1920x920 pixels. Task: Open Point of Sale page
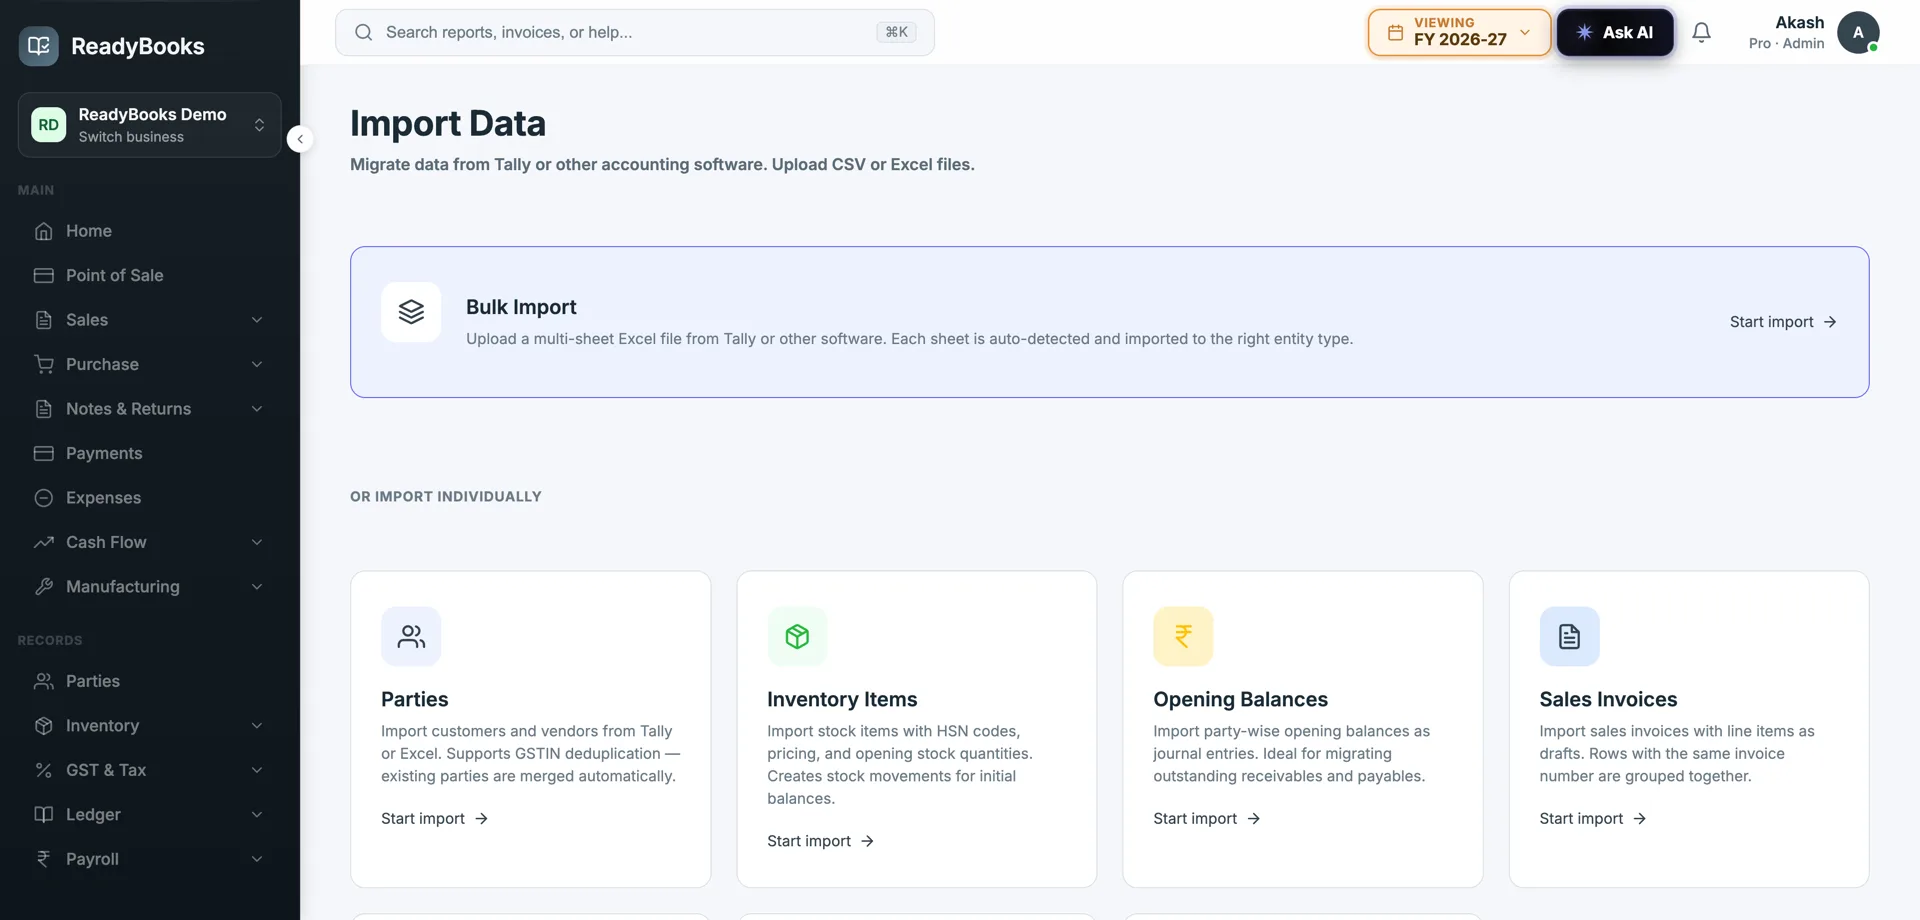tap(150, 275)
